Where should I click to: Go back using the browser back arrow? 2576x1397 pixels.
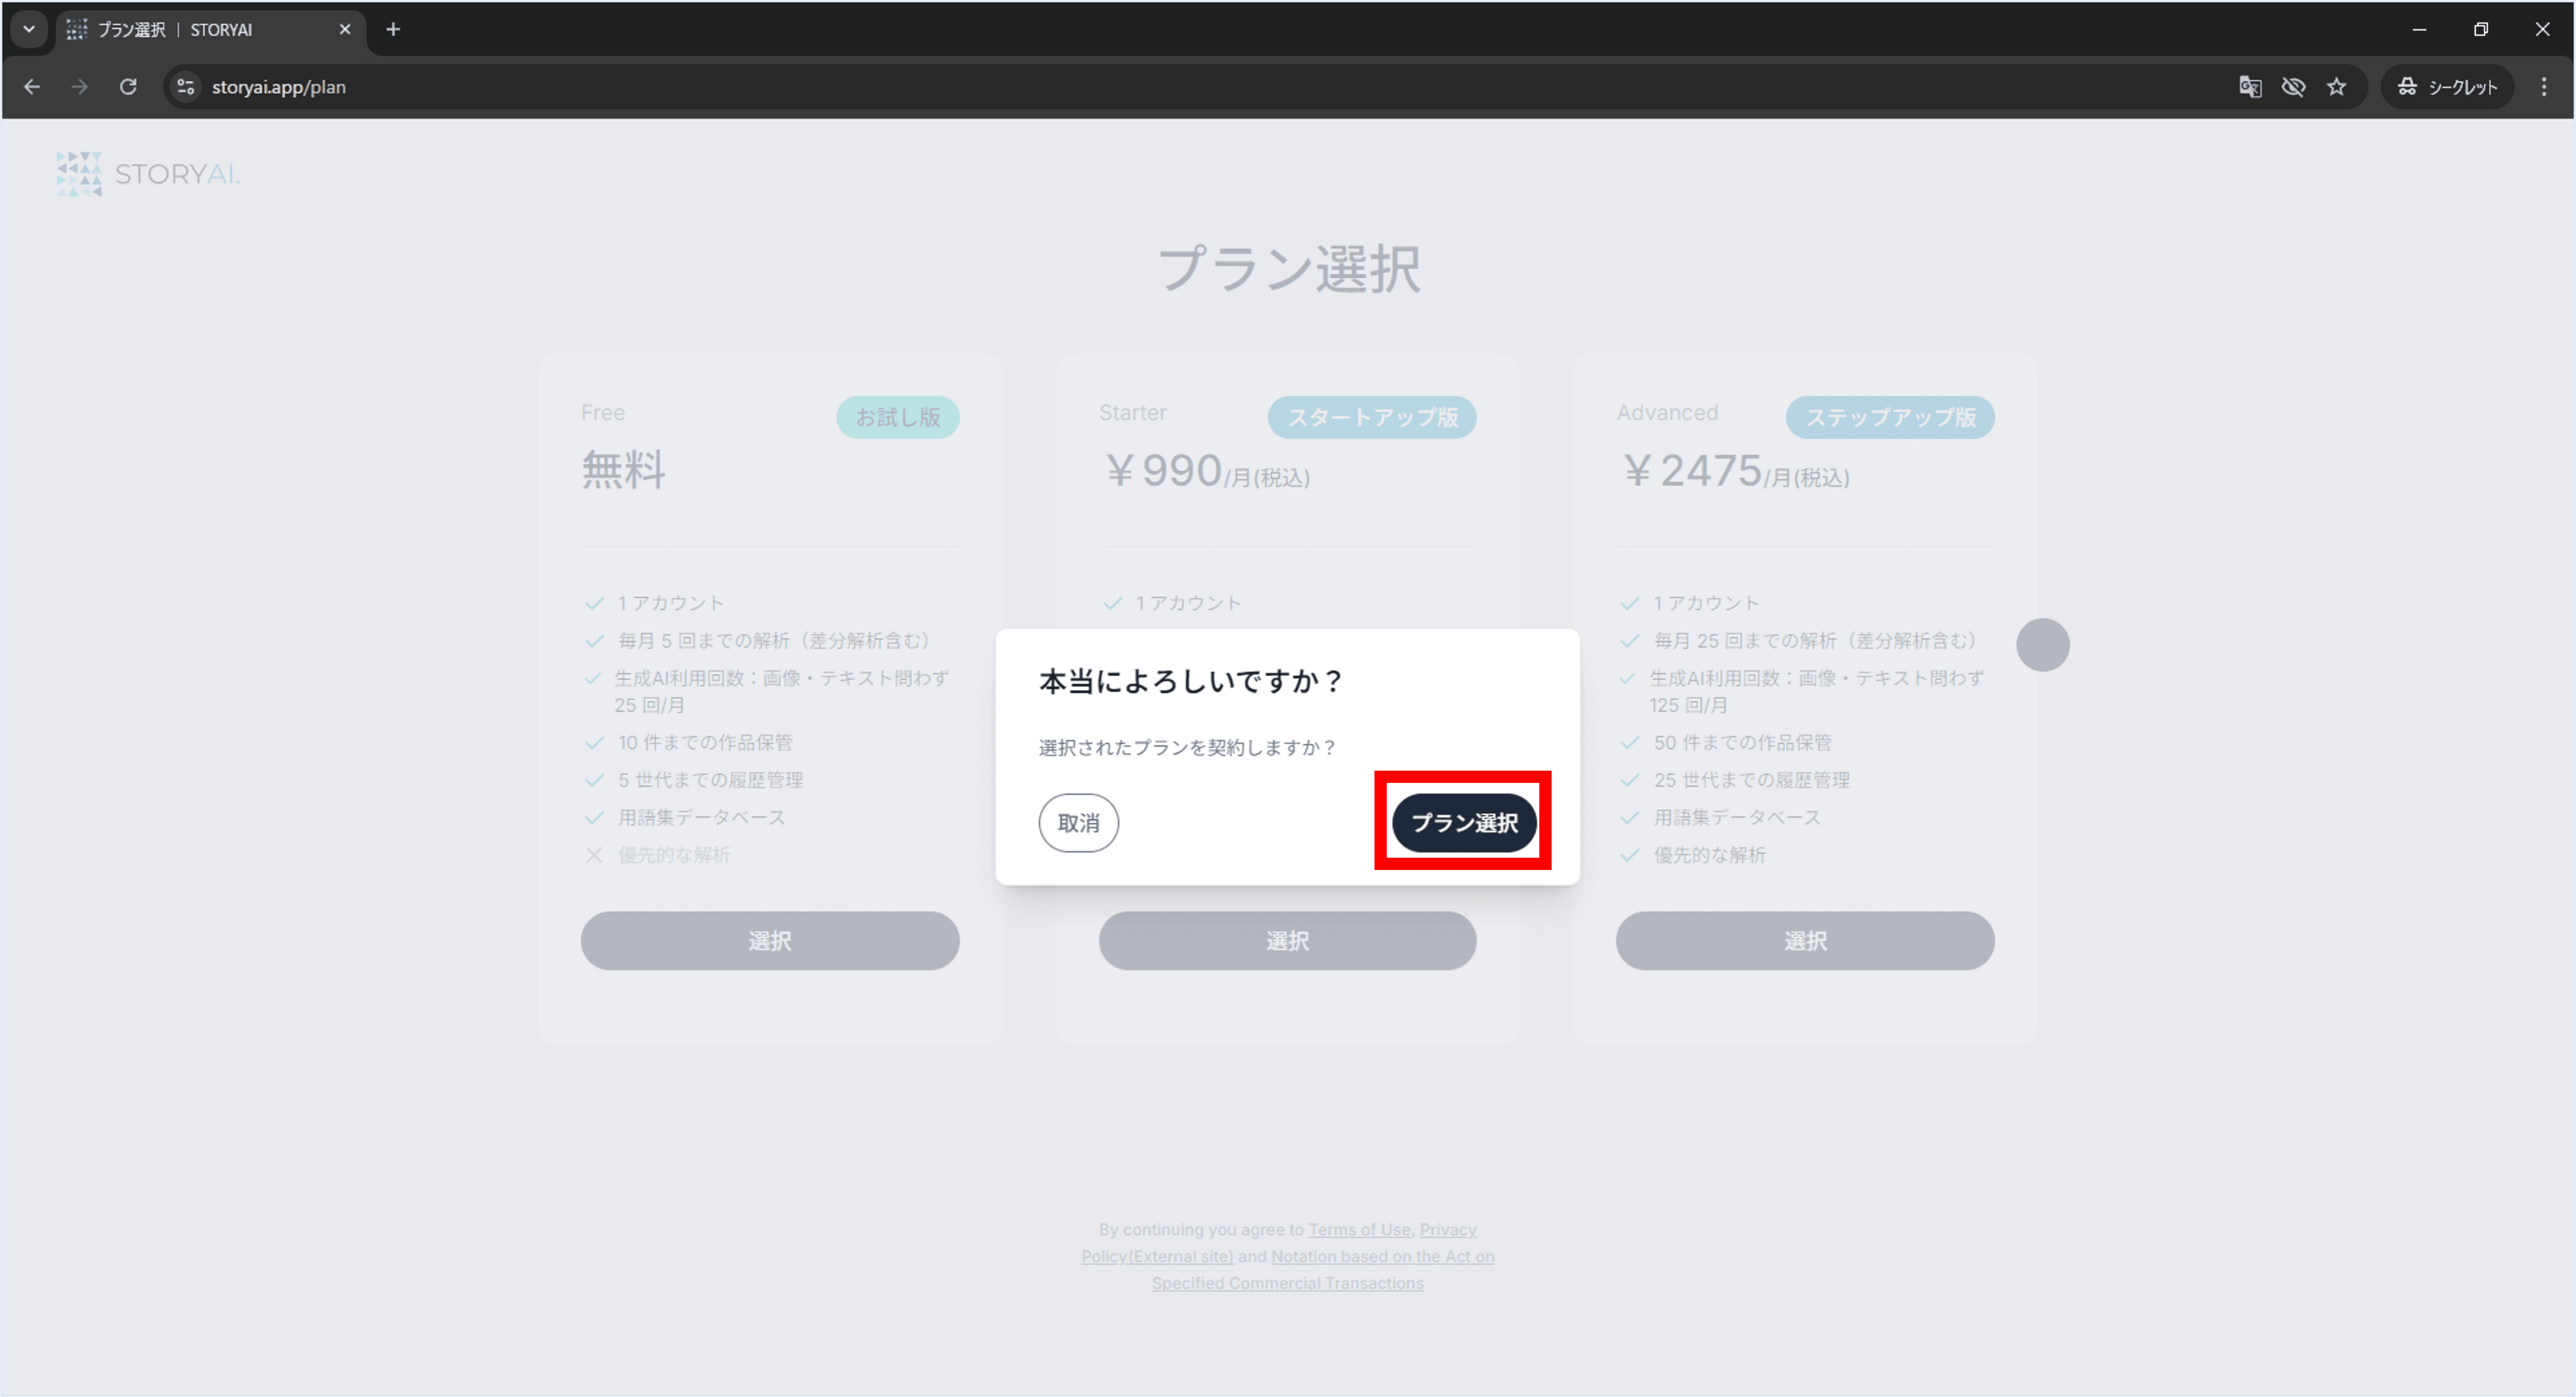32,87
